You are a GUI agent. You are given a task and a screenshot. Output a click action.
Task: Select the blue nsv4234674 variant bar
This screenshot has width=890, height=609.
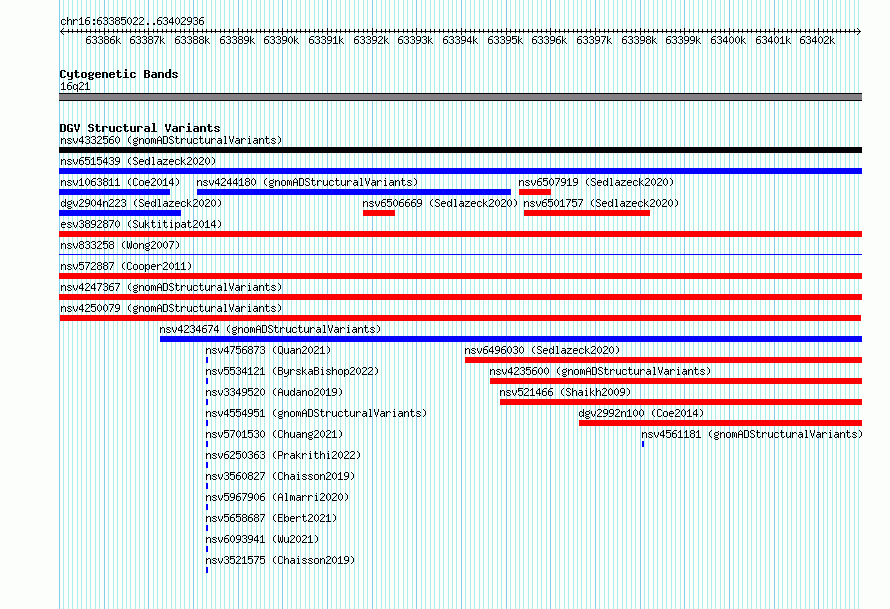511,339
